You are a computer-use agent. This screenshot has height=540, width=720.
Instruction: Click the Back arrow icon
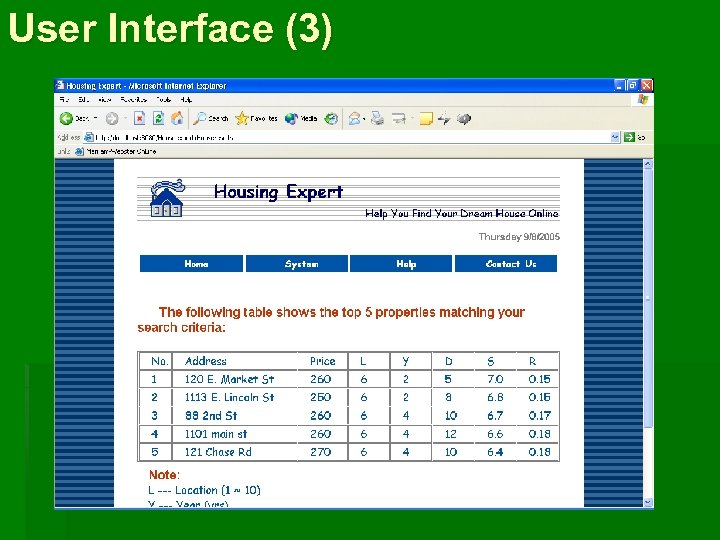coord(67,118)
